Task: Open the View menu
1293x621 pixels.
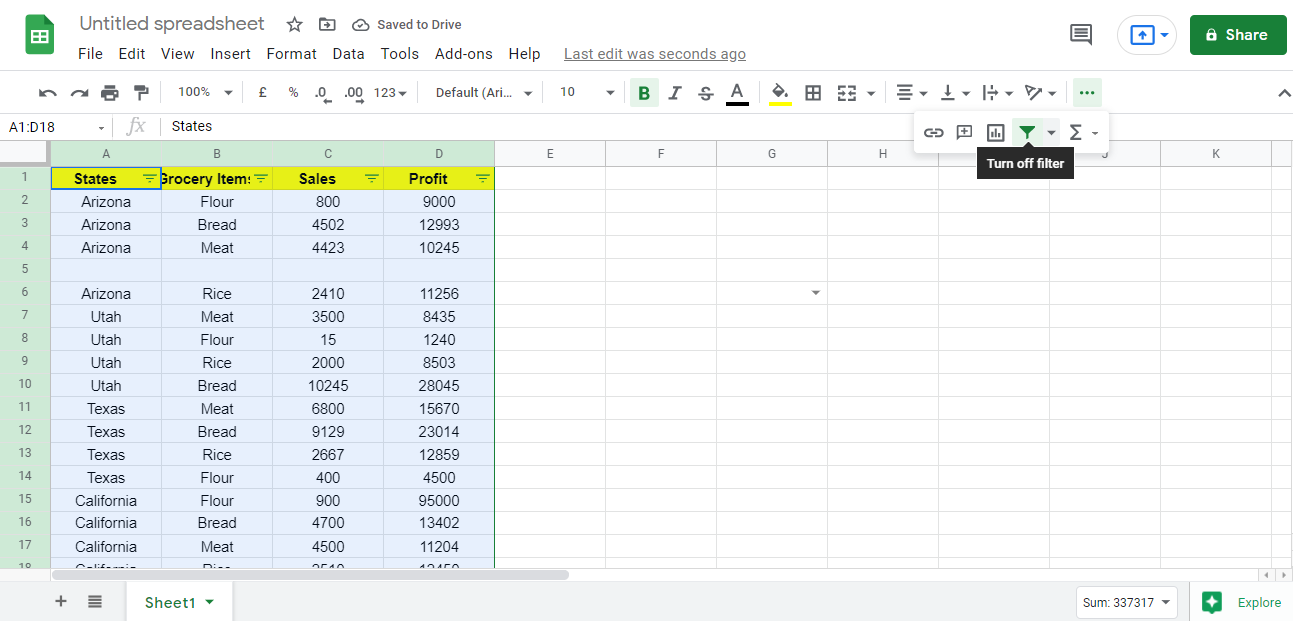Action: pos(178,54)
